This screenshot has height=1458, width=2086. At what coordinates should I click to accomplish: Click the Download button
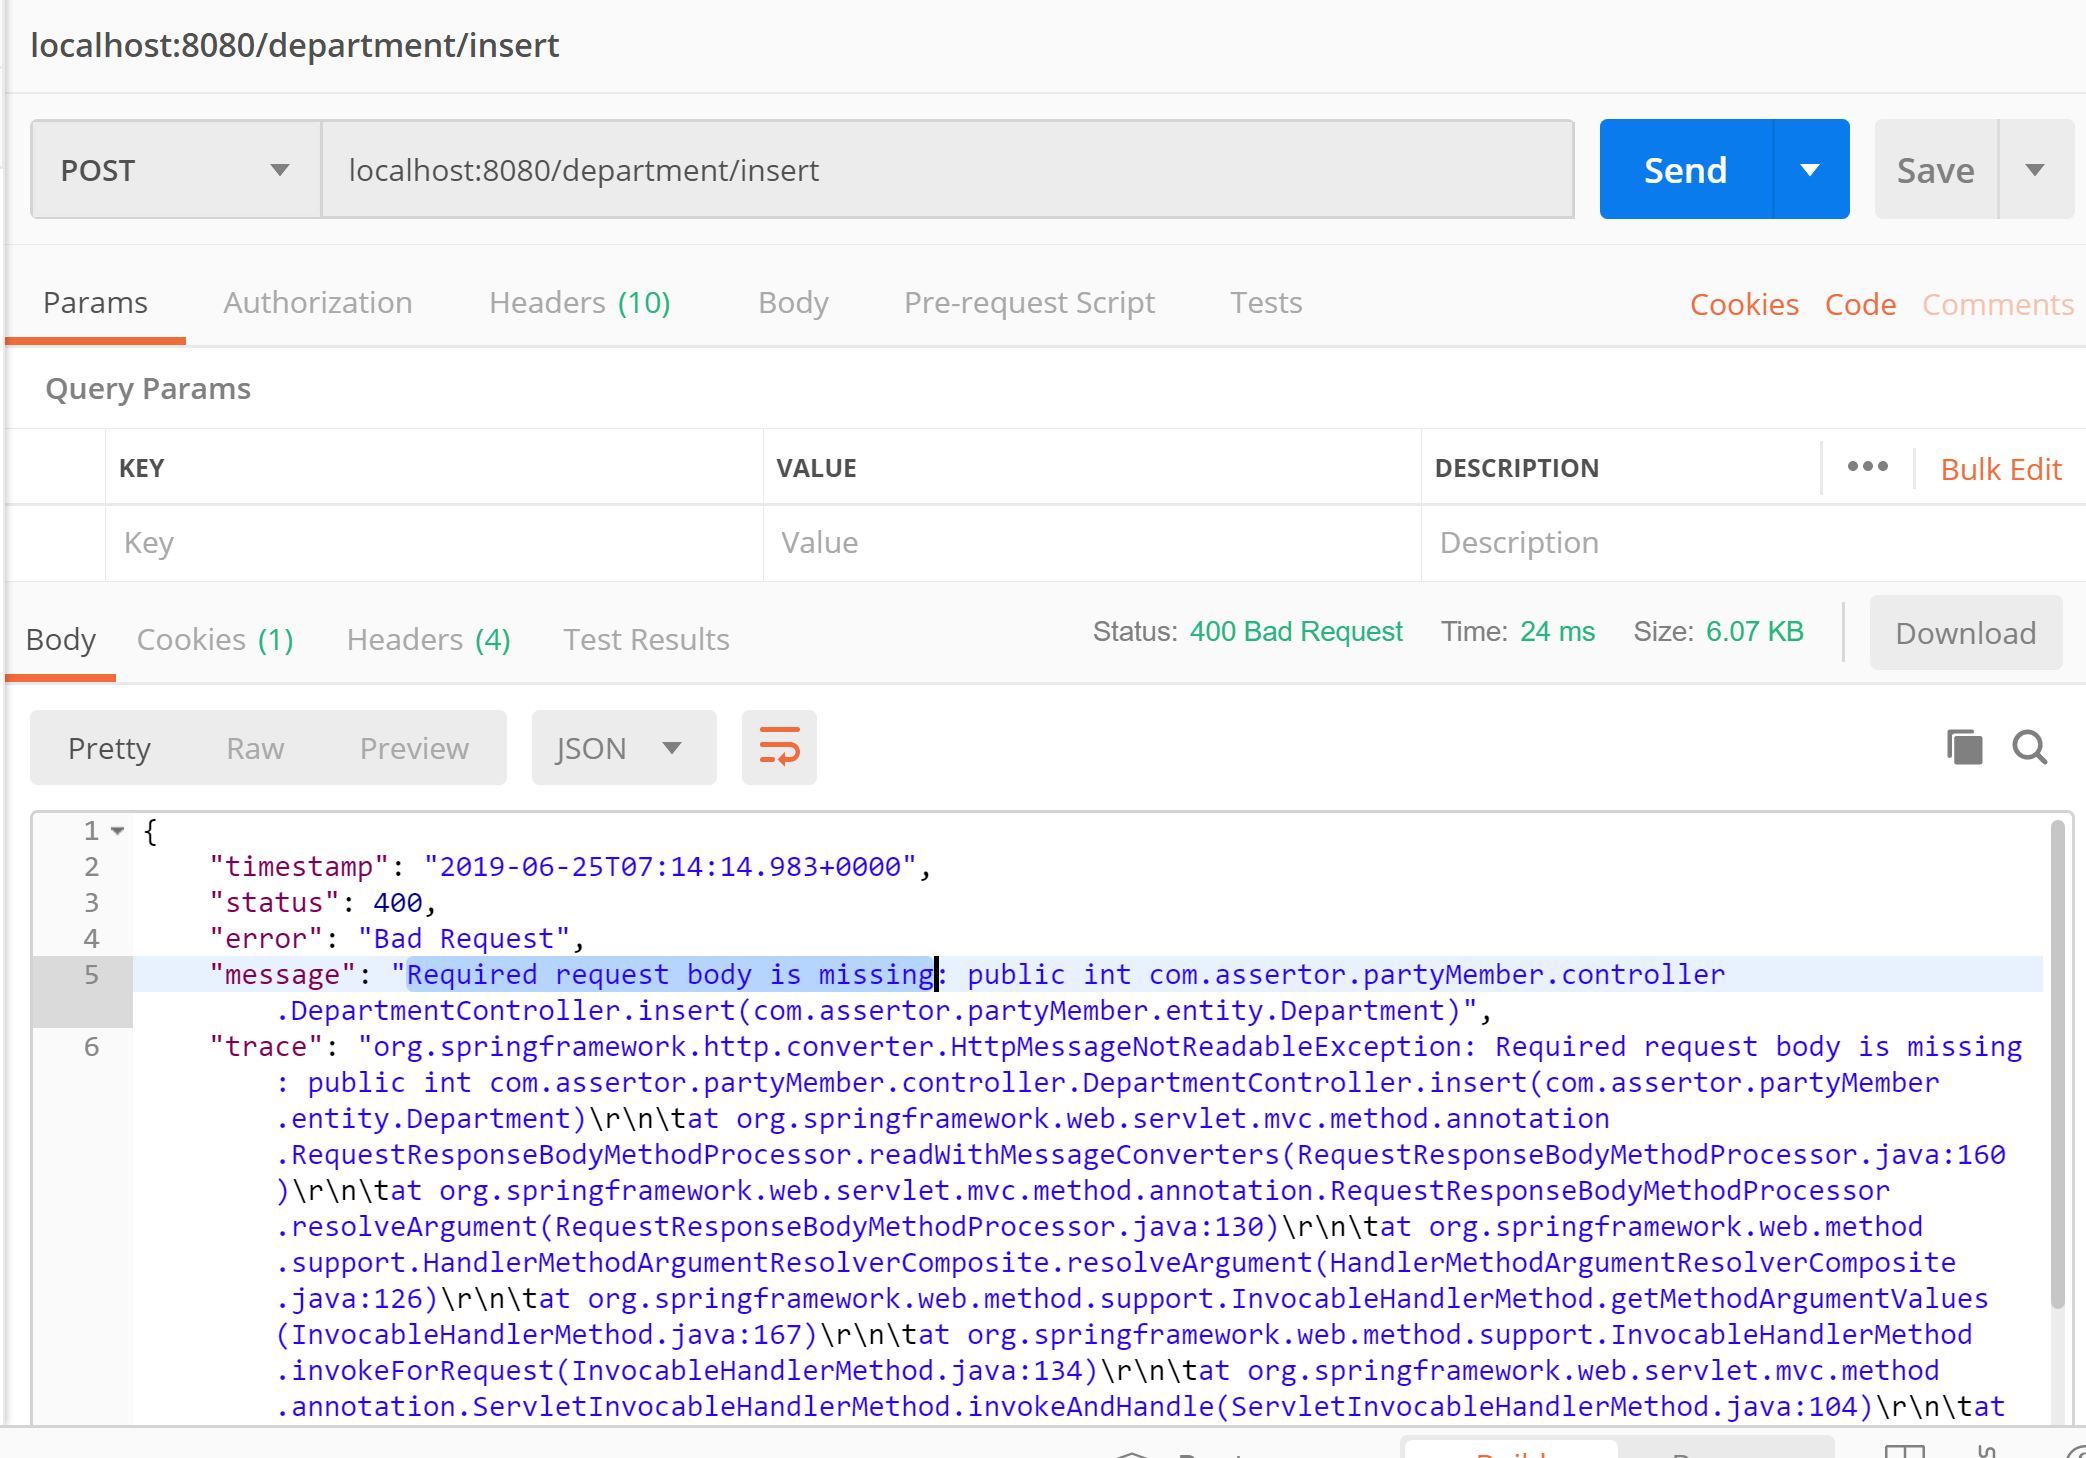[x=1965, y=633]
